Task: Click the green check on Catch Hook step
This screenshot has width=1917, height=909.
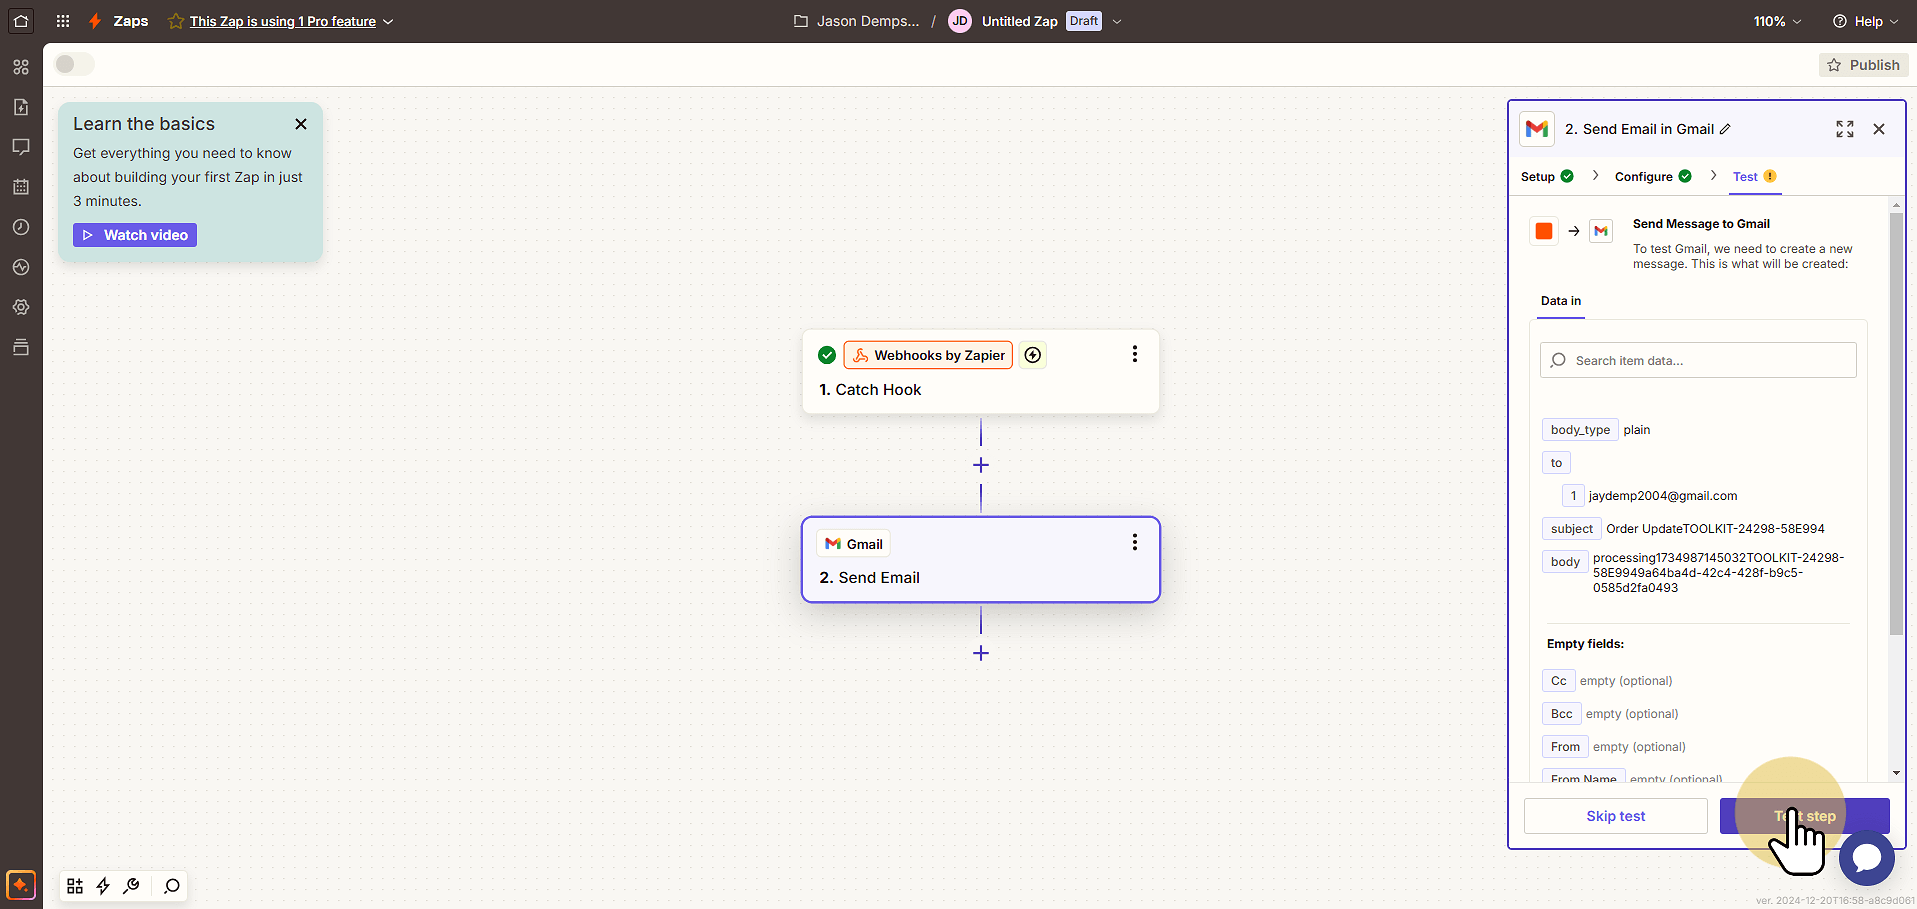Action: 827,355
